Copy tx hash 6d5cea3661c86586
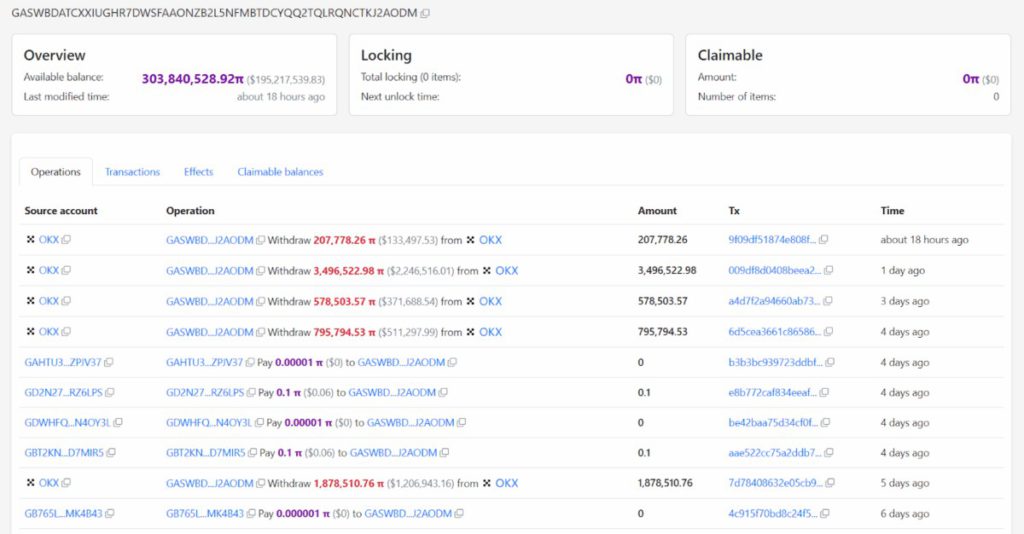Screen dimensions: 1024x534 click(x=828, y=332)
